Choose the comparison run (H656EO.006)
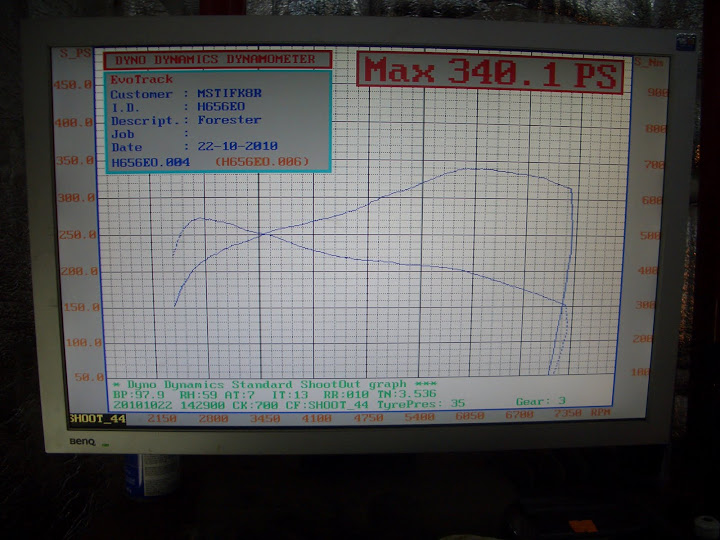The image size is (720, 540). [x=262, y=162]
